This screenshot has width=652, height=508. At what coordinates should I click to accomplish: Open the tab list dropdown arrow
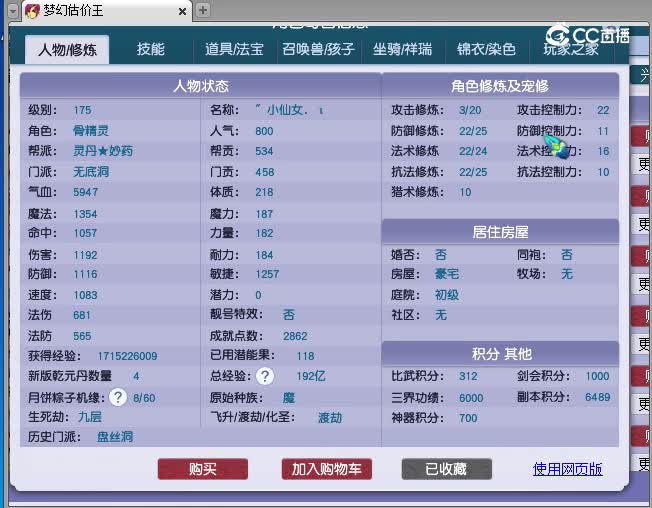click(14, 11)
